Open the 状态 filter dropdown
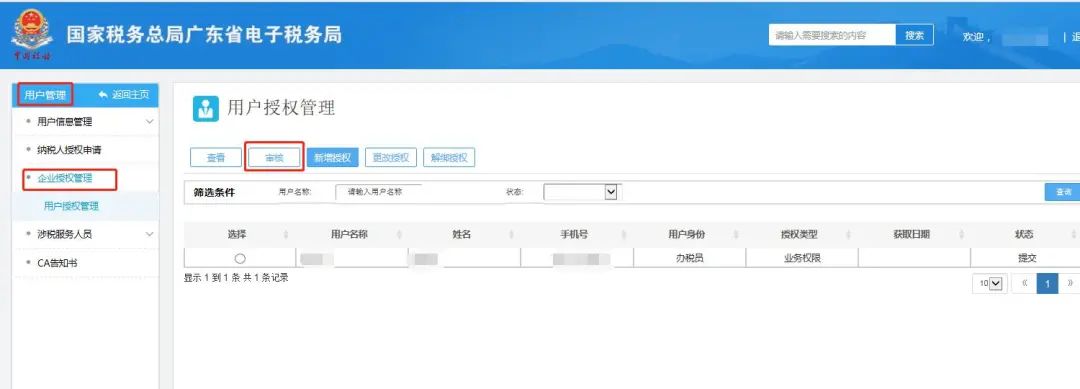 583,192
